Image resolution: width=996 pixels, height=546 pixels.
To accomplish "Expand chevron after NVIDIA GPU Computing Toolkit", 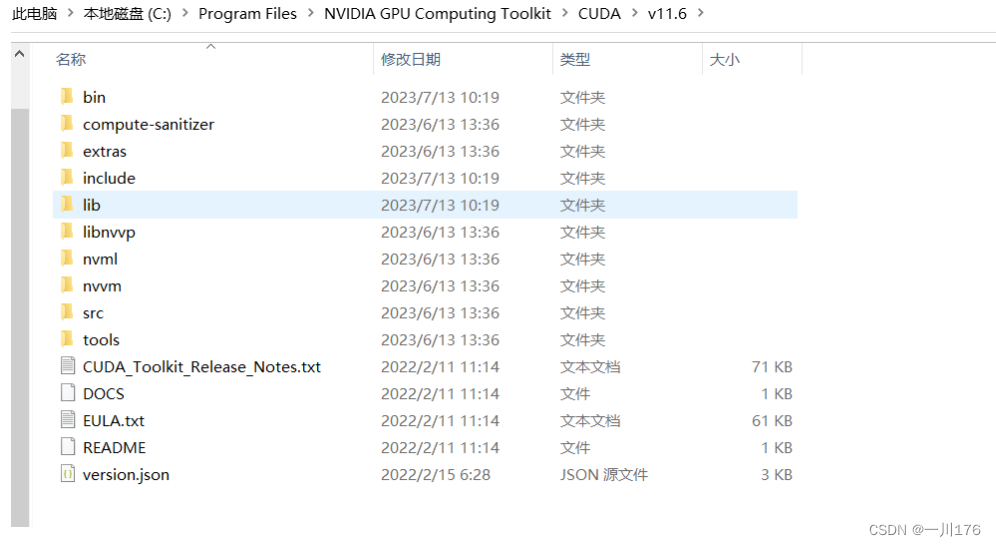I will tap(565, 13).
